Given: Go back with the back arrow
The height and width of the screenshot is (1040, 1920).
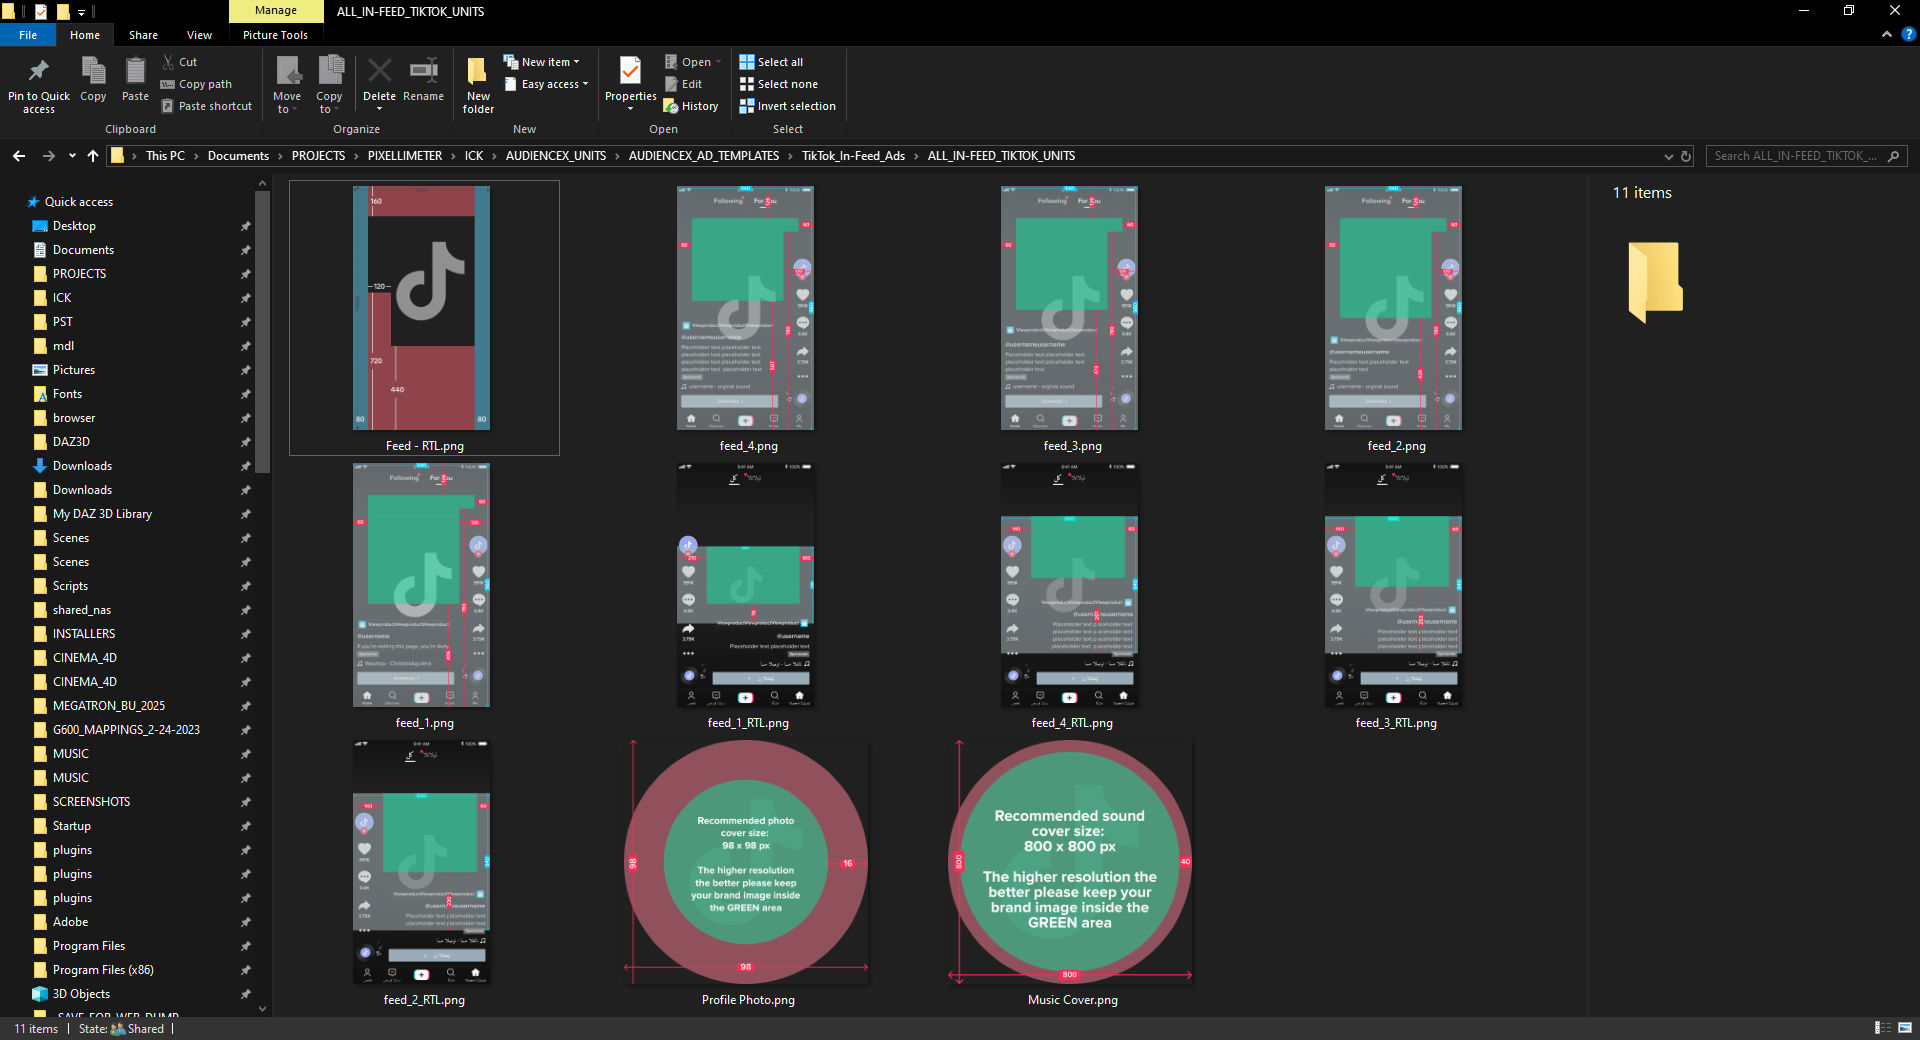Looking at the screenshot, I should [19, 156].
